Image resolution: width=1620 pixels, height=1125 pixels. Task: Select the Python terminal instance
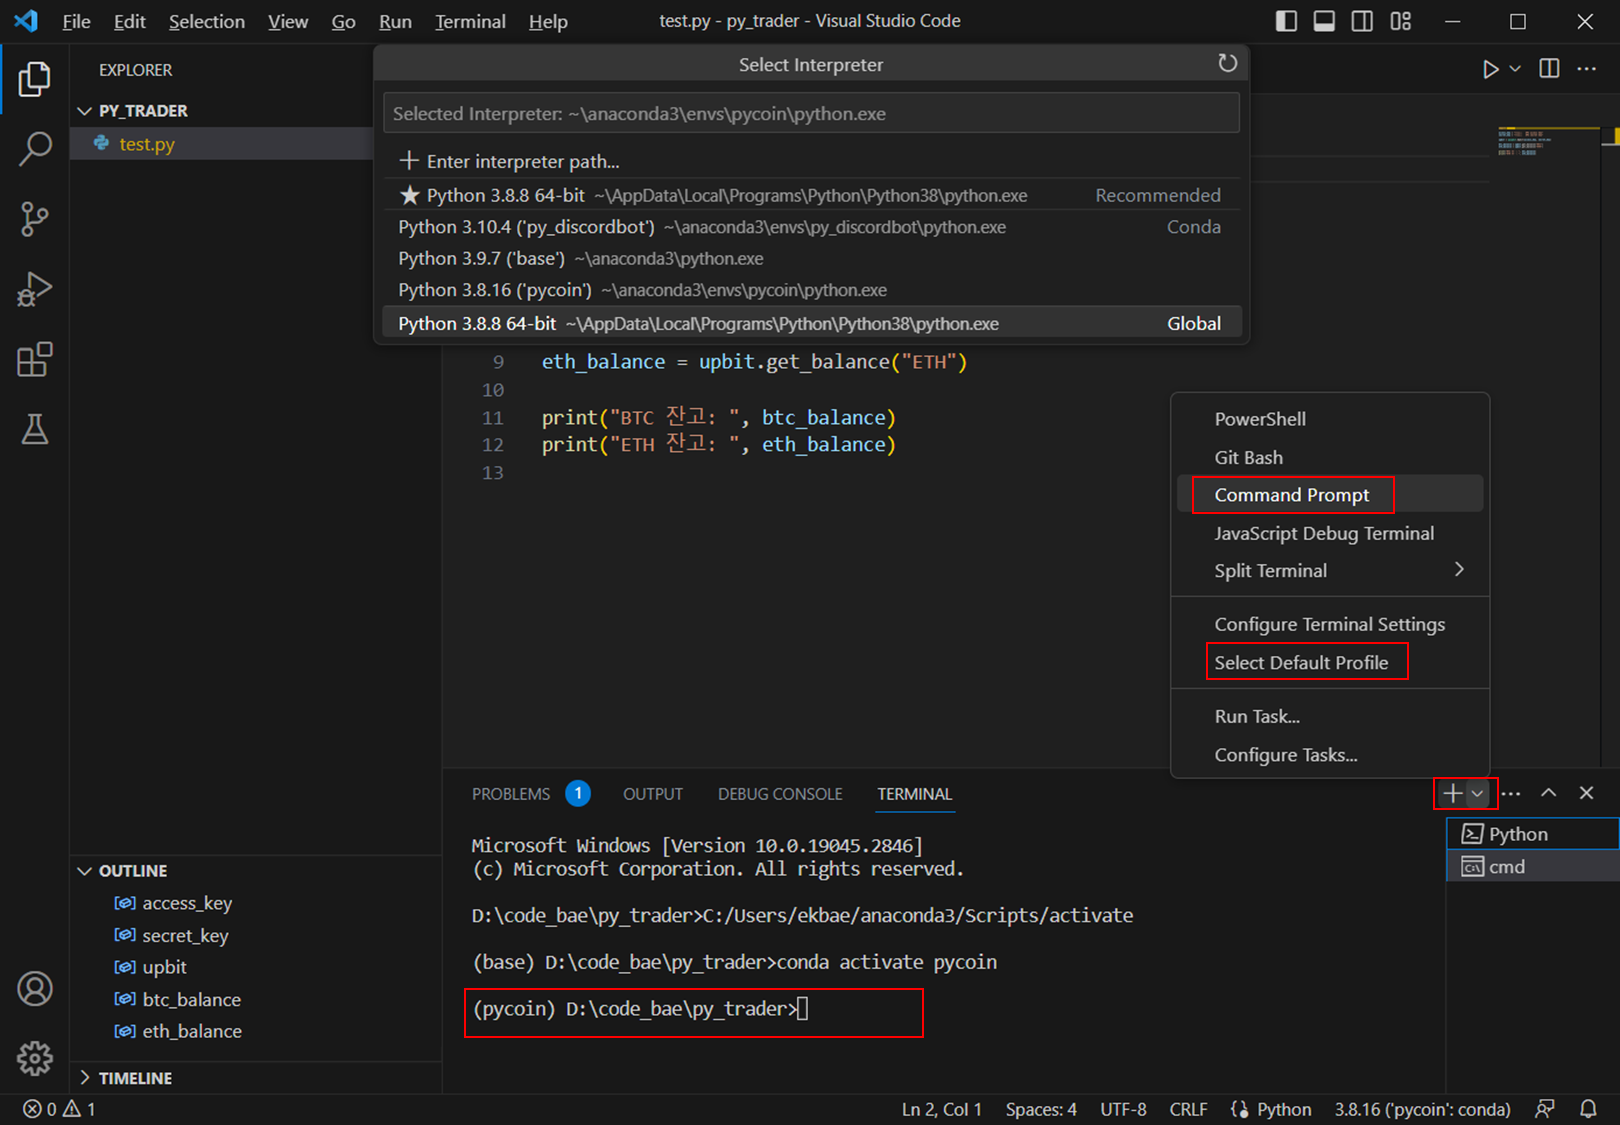coord(1533,834)
